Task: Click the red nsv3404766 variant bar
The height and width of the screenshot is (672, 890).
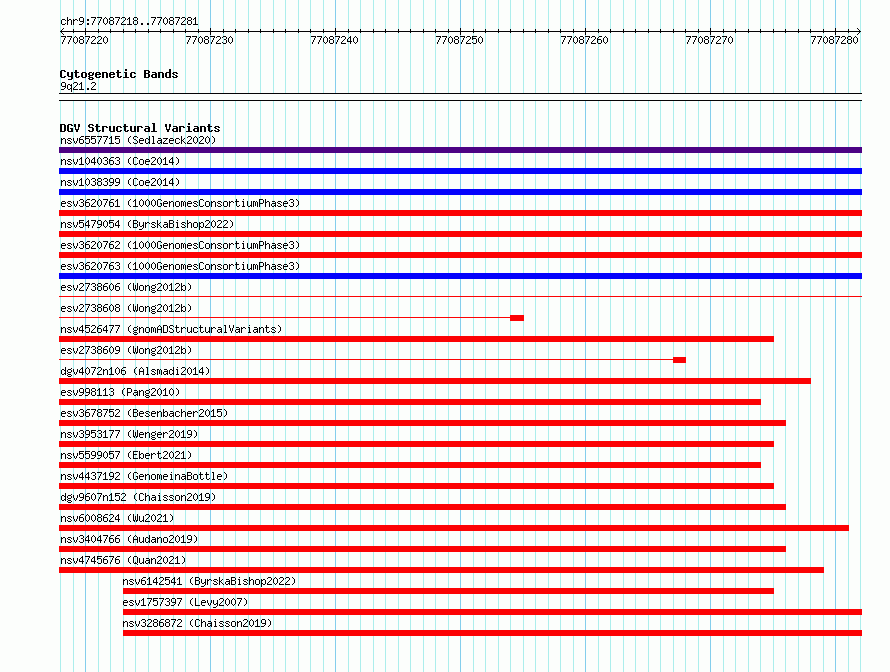Action: tap(422, 549)
